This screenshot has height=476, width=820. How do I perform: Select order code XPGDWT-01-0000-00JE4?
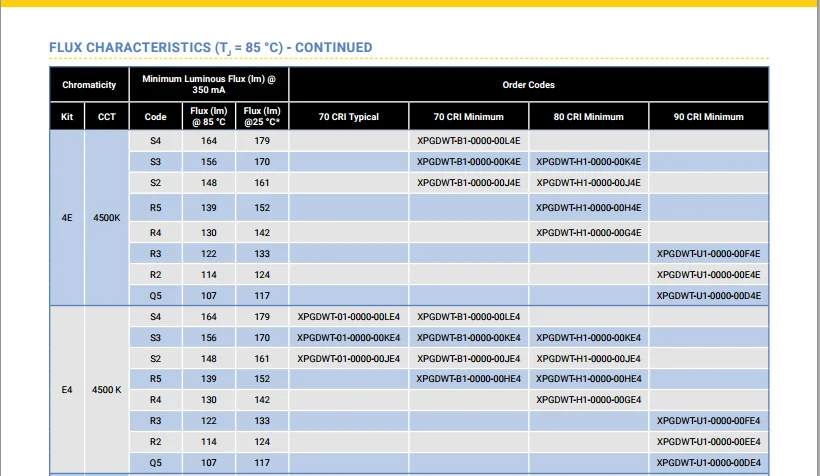pyautogui.click(x=348, y=358)
